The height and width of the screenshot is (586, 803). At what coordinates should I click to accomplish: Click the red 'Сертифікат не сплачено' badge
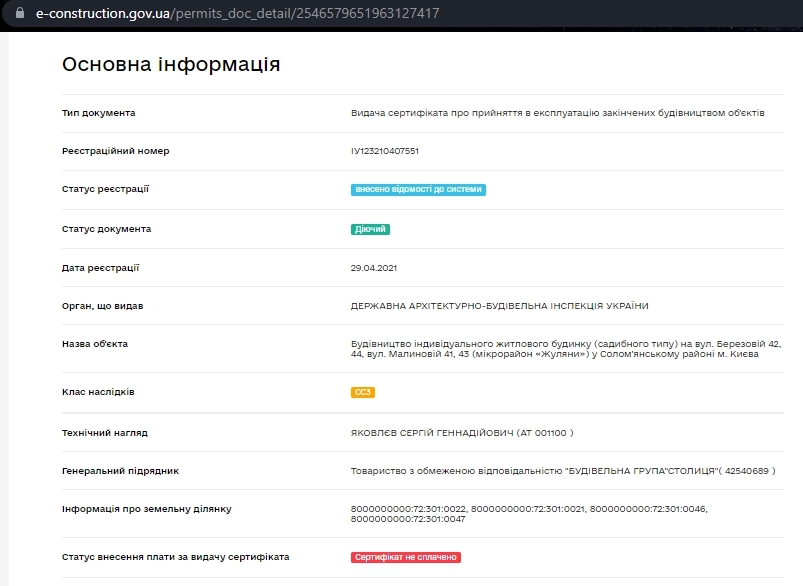(406, 557)
